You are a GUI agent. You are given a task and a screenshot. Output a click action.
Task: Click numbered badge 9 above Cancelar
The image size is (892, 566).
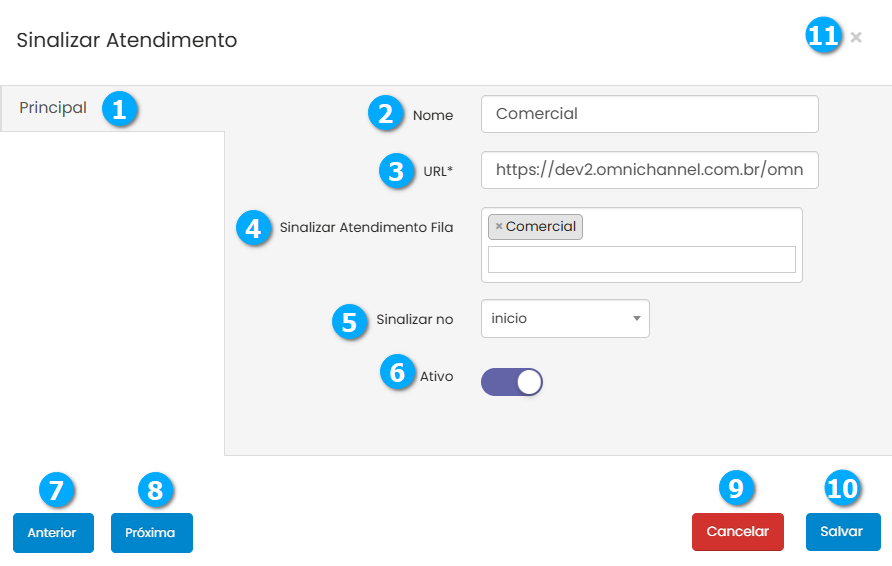point(736,488)
